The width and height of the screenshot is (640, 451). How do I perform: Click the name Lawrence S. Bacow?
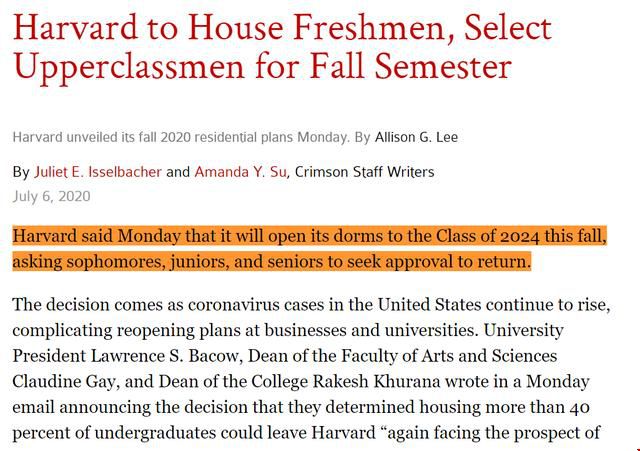point(164,355)
